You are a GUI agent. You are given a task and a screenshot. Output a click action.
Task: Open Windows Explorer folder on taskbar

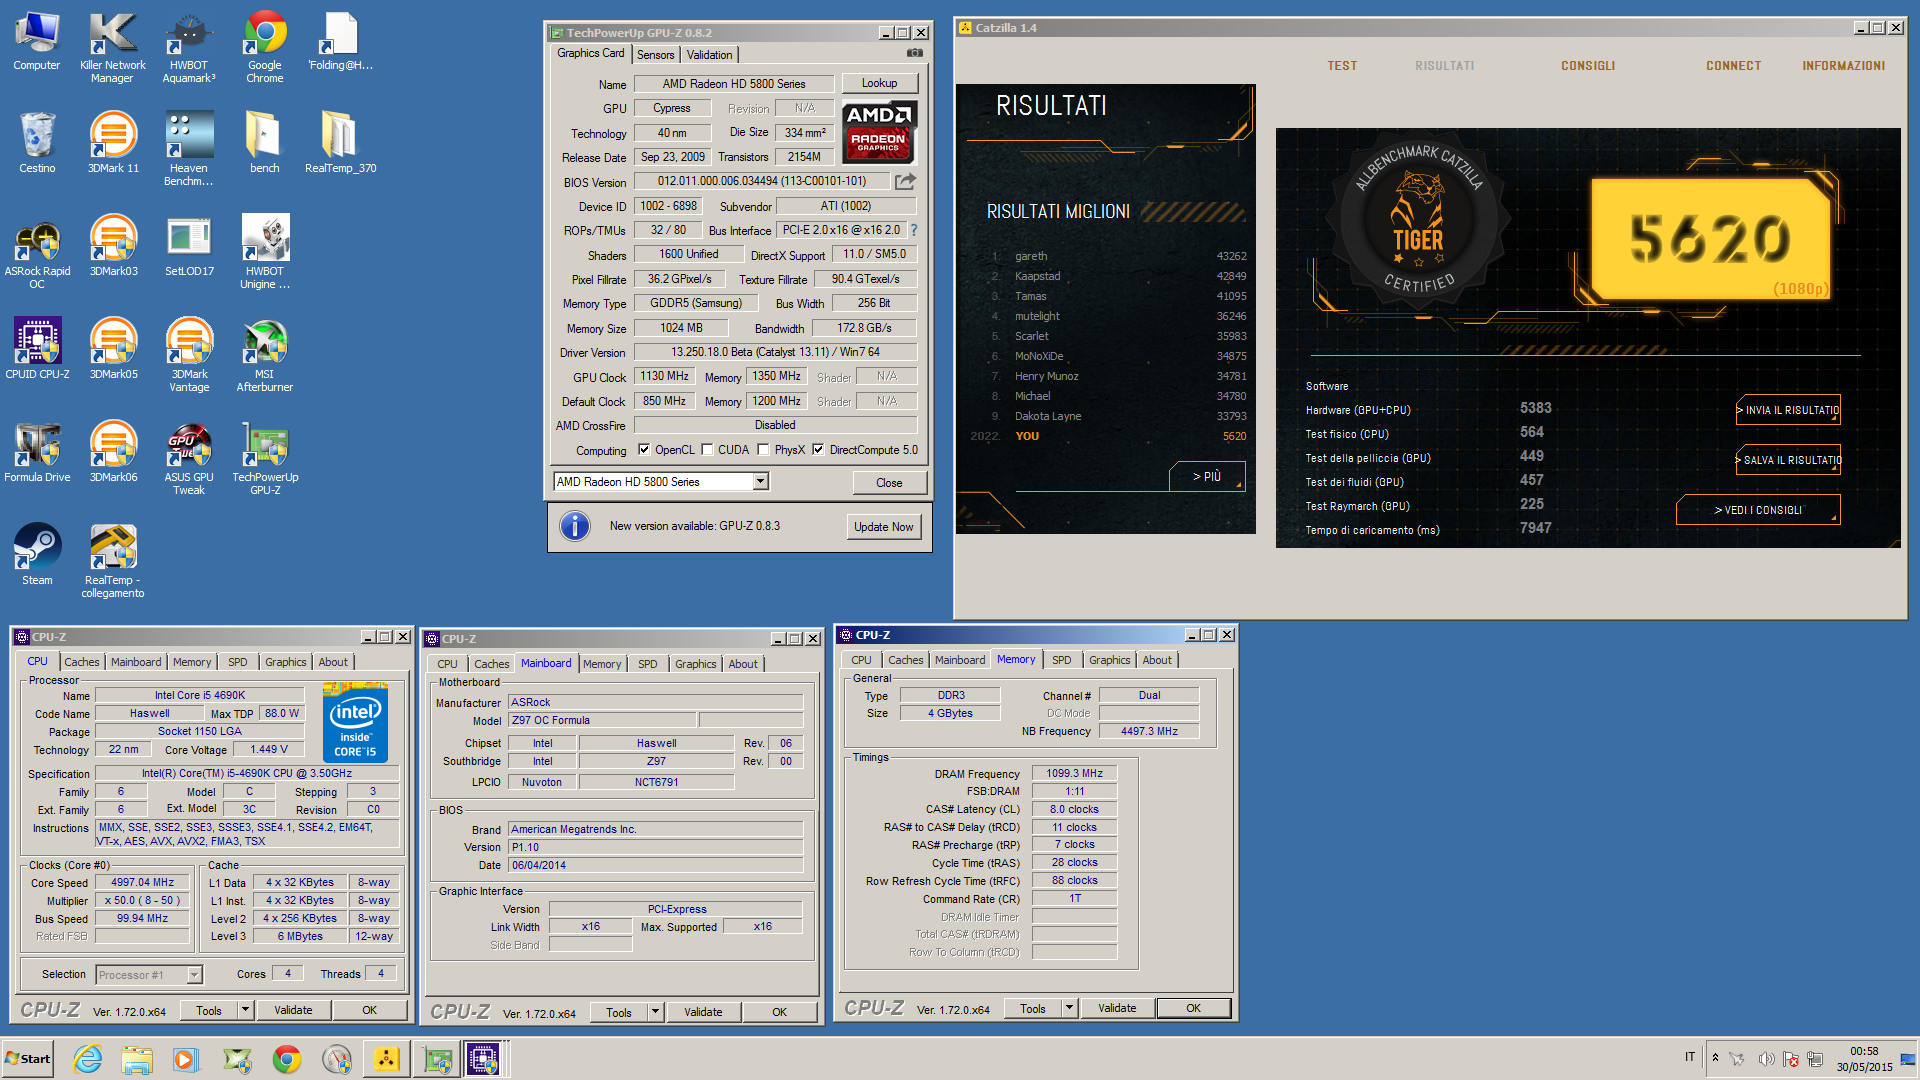coord(137,1059)
